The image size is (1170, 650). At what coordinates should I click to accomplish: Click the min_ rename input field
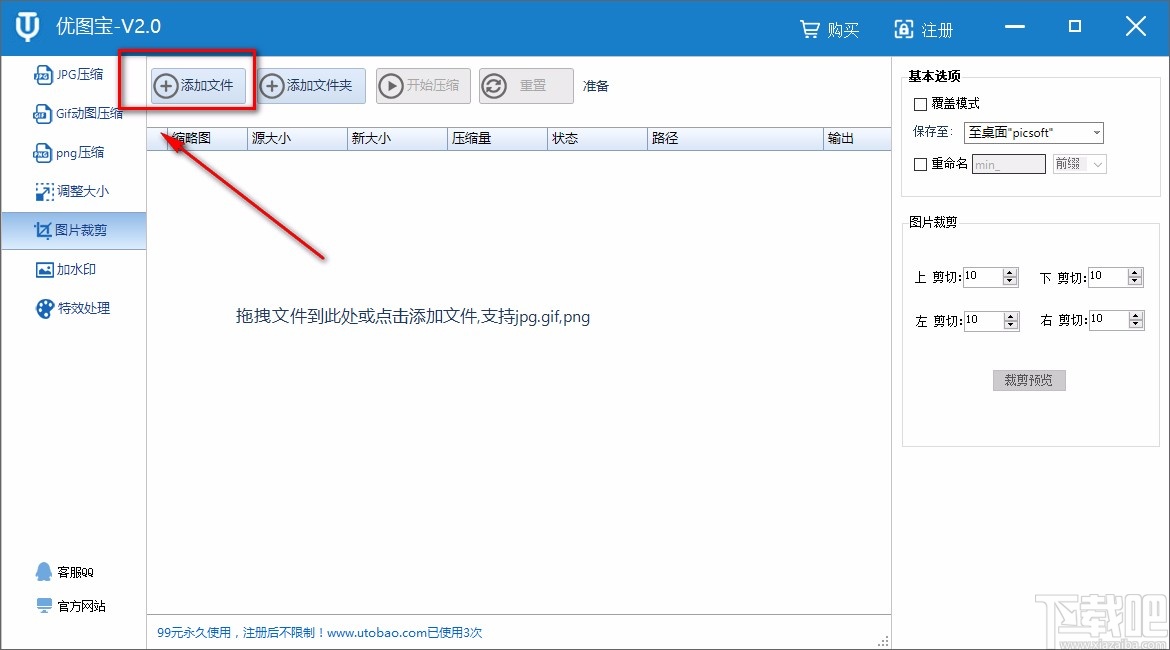pos(1008,163)
